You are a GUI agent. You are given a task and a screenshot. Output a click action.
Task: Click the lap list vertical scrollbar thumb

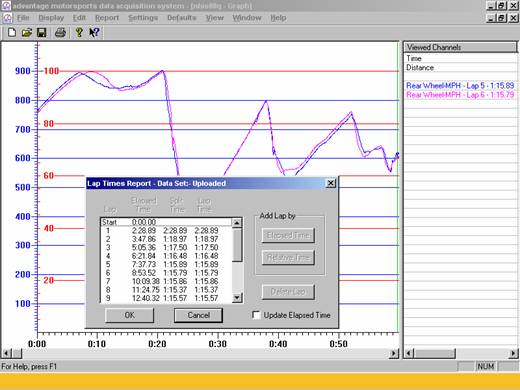point(237,245)
